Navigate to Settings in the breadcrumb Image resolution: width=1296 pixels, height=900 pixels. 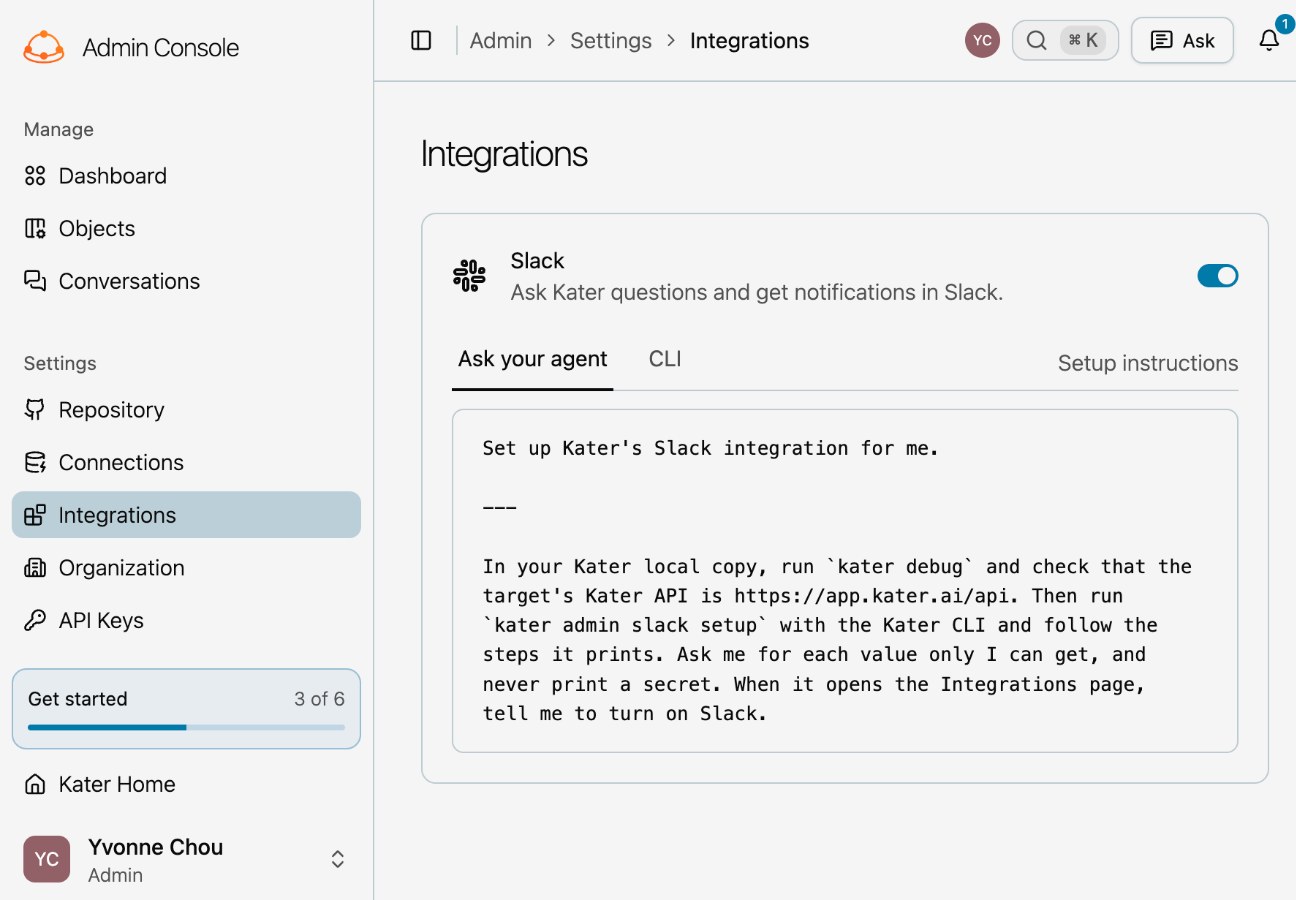[611, 41]
